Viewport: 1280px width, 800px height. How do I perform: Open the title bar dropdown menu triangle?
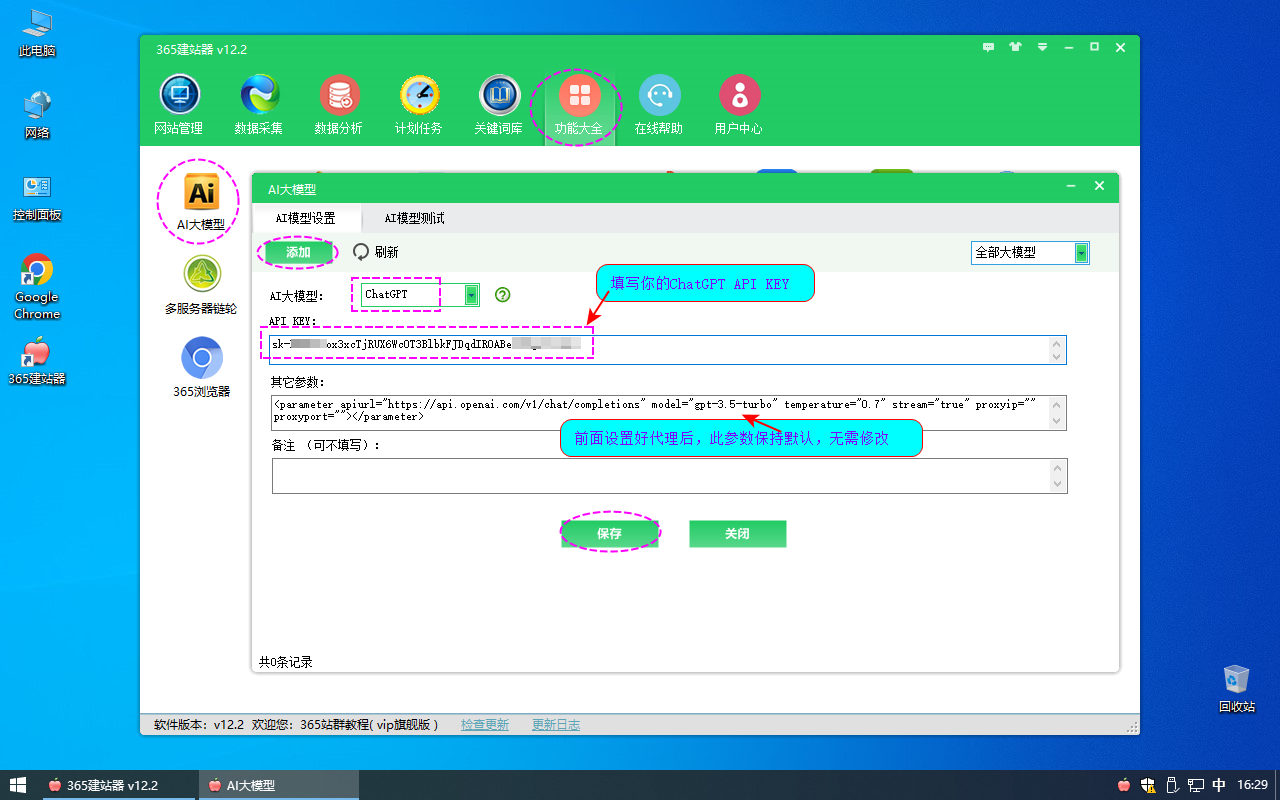(x=1043, y=47)
